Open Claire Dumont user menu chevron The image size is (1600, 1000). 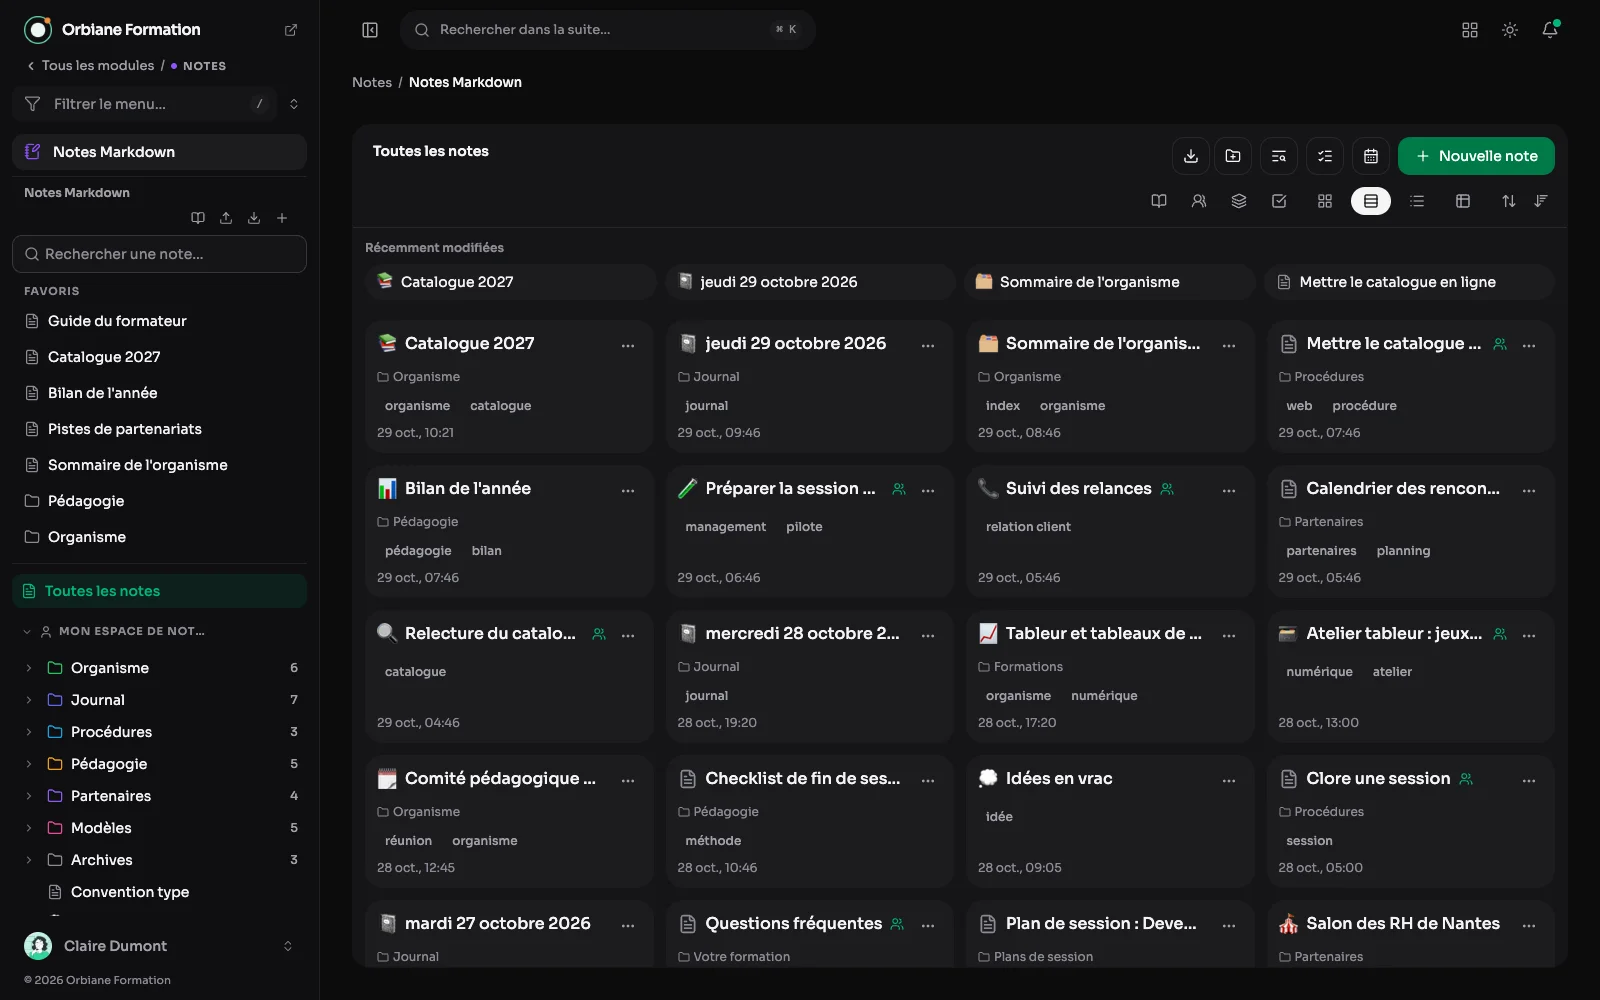pos(288,946)
